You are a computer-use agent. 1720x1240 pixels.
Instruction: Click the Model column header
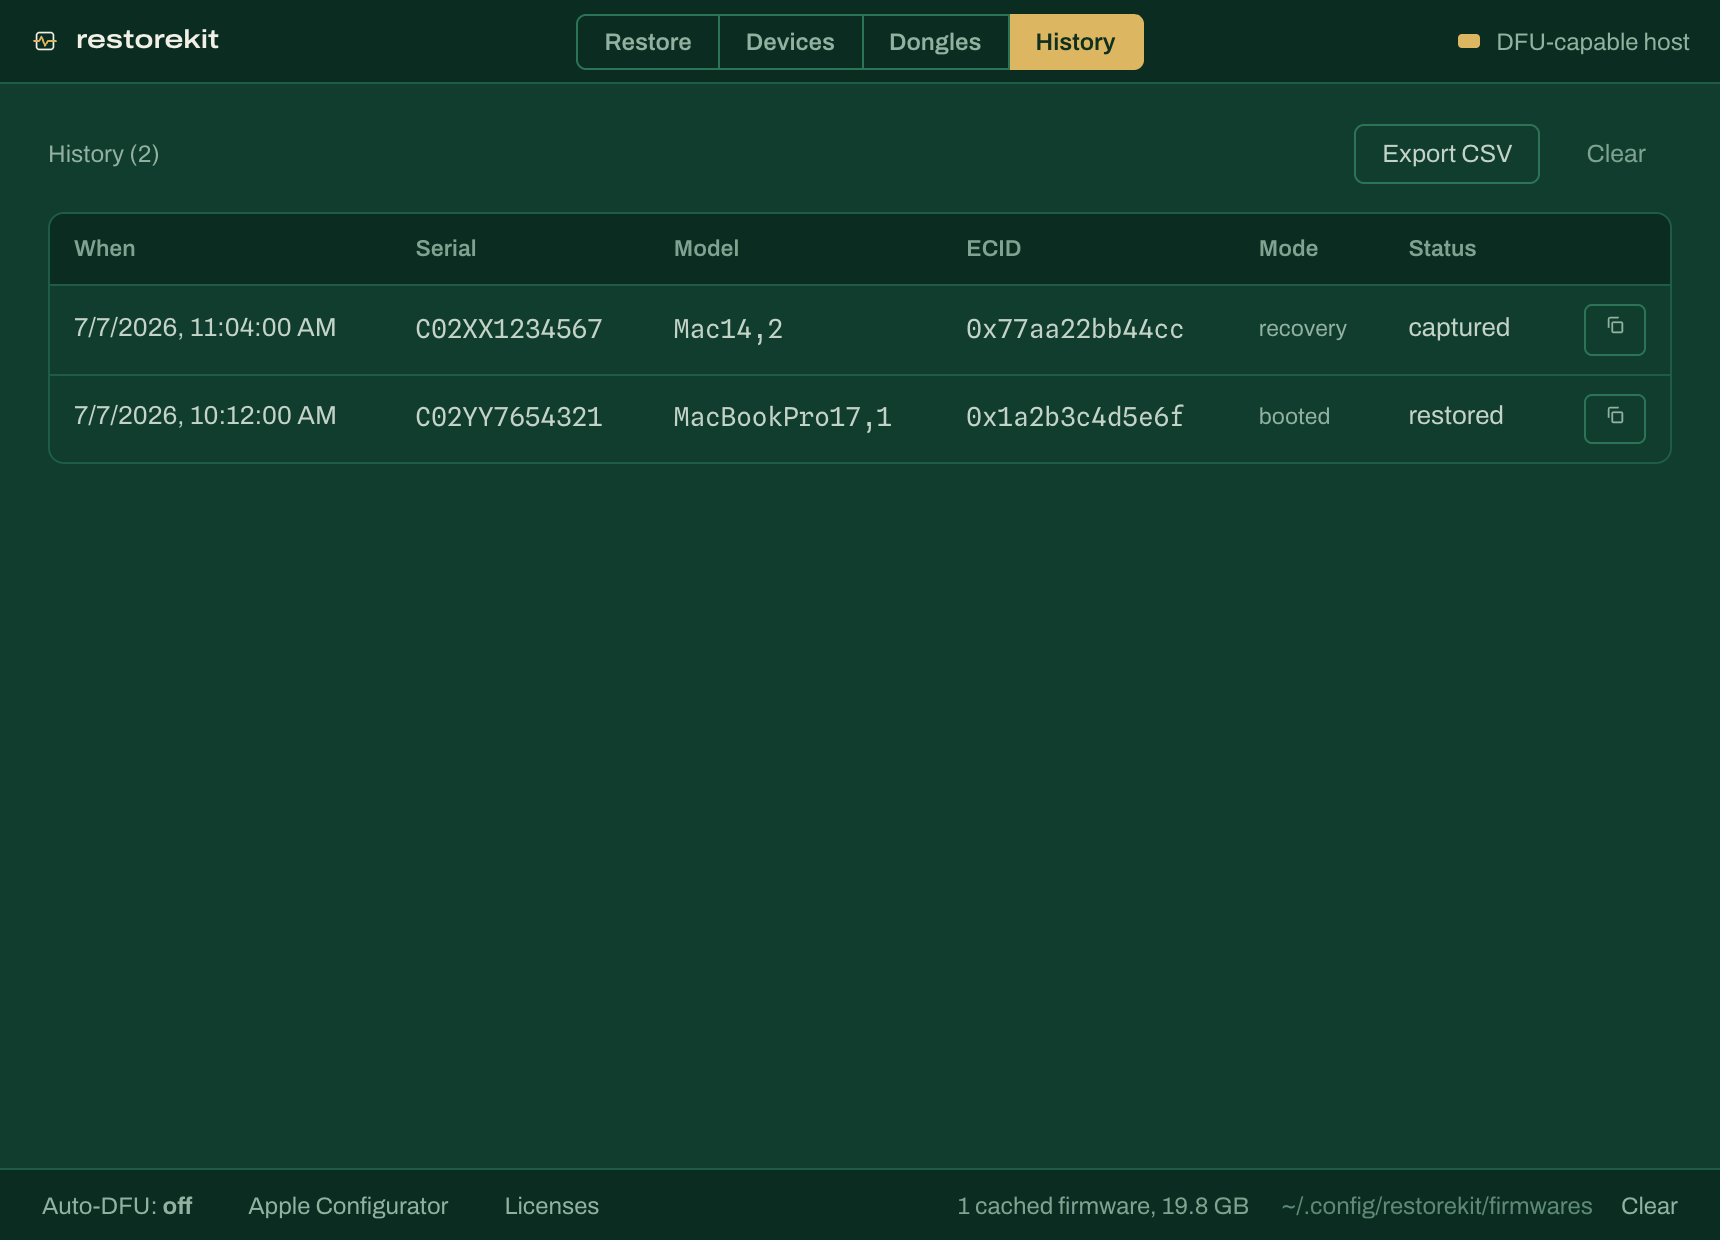click(x=706, y=249)
